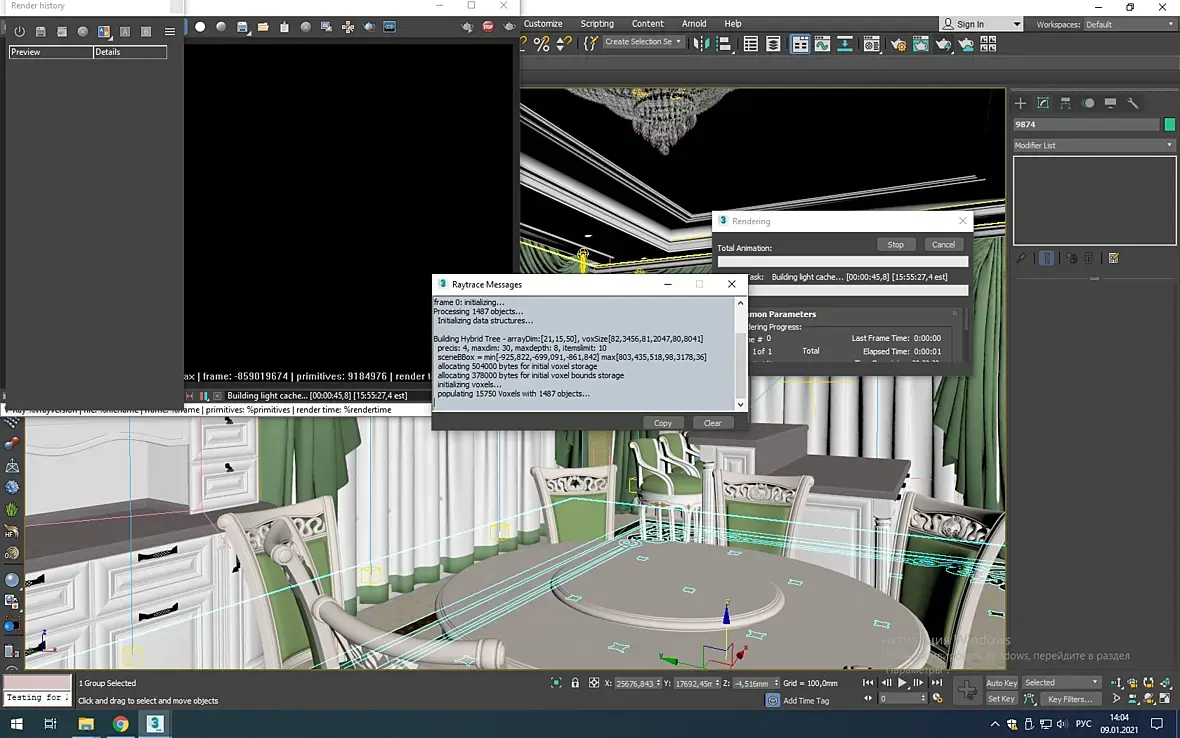Toggle the selection lock icon

point(575,683)
